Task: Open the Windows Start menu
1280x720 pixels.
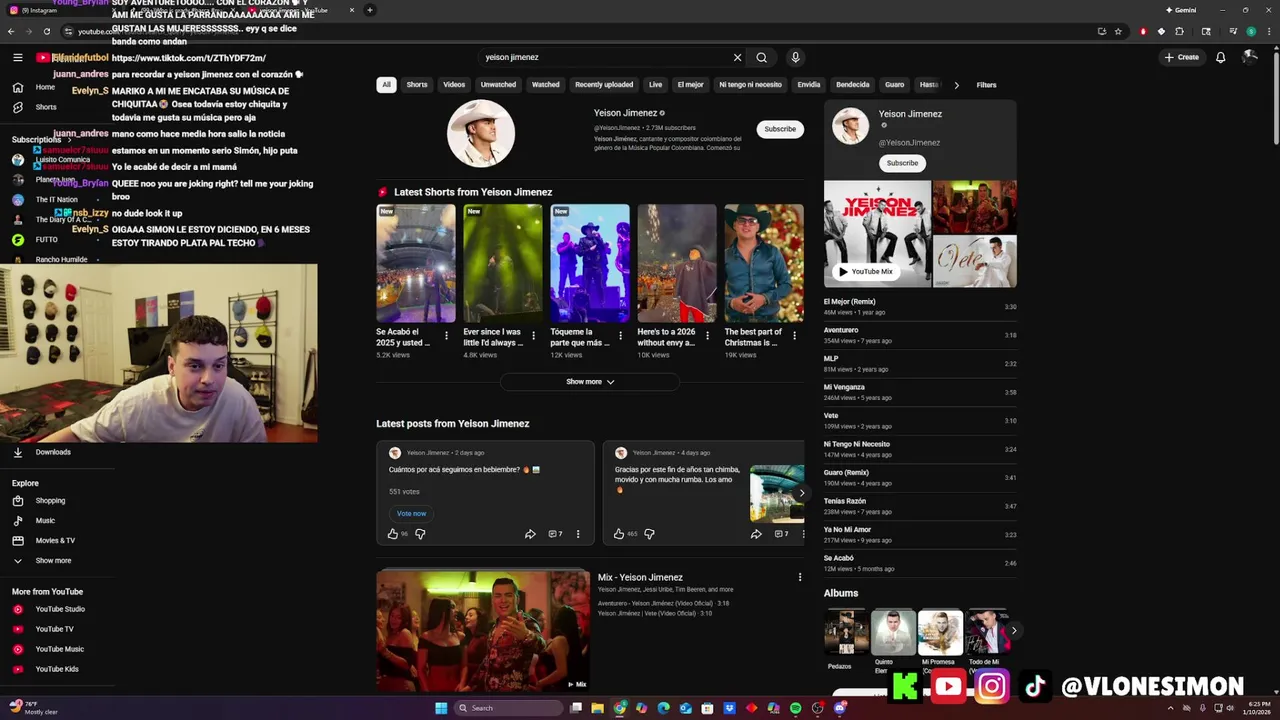Action: tap(441, 708)
